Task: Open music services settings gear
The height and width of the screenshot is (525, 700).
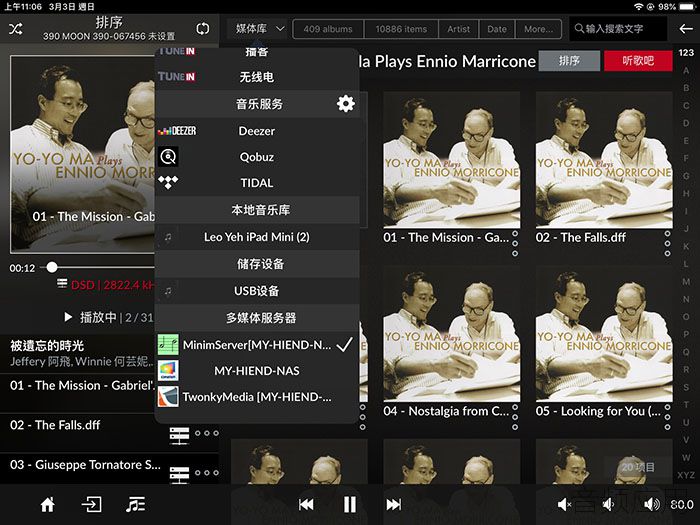Action: 346,104
